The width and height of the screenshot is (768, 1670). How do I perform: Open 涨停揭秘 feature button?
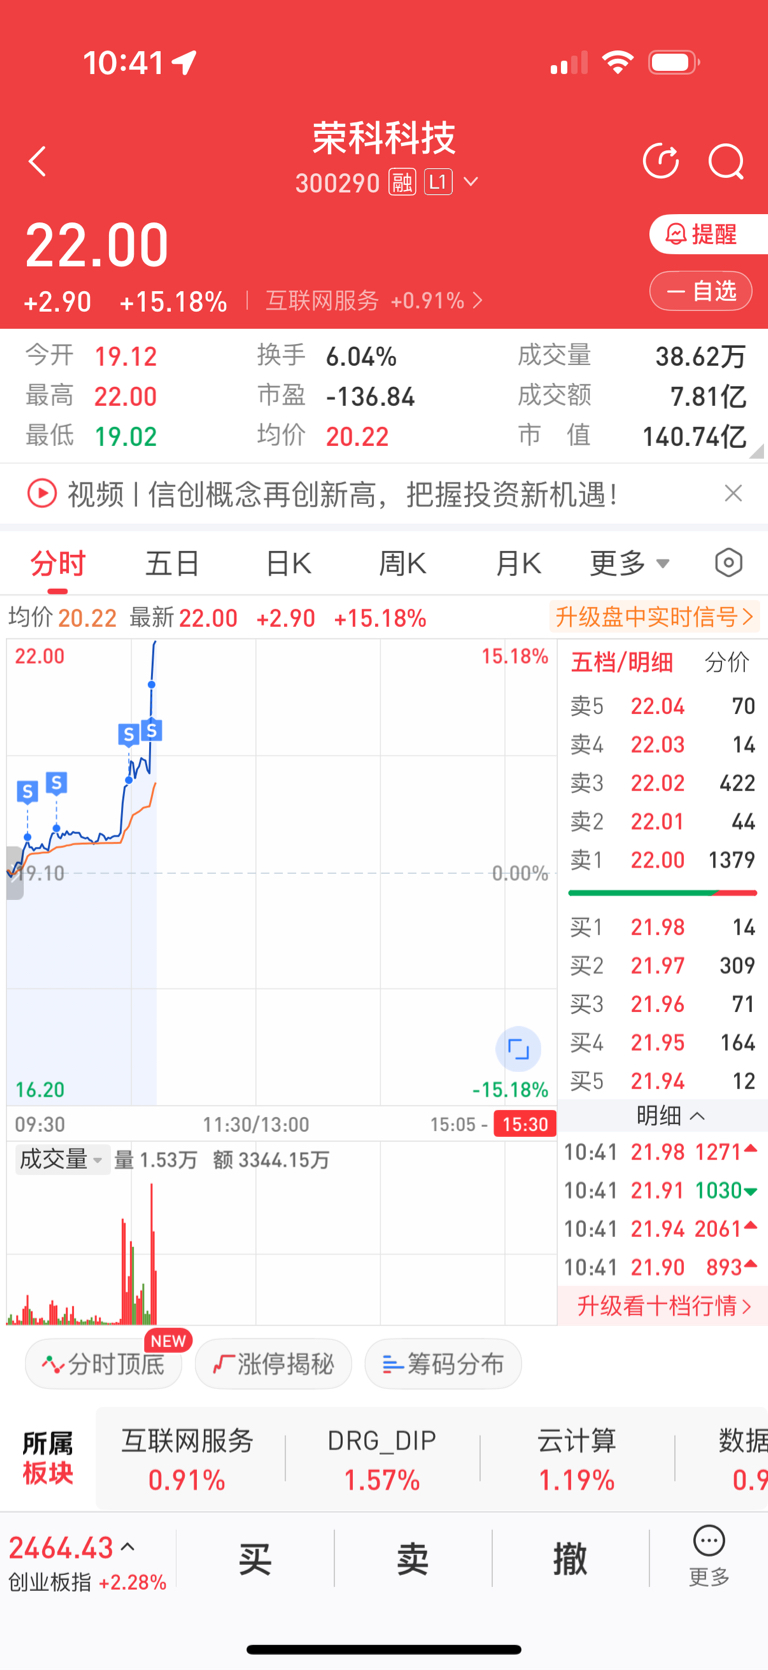point(273,1364)
